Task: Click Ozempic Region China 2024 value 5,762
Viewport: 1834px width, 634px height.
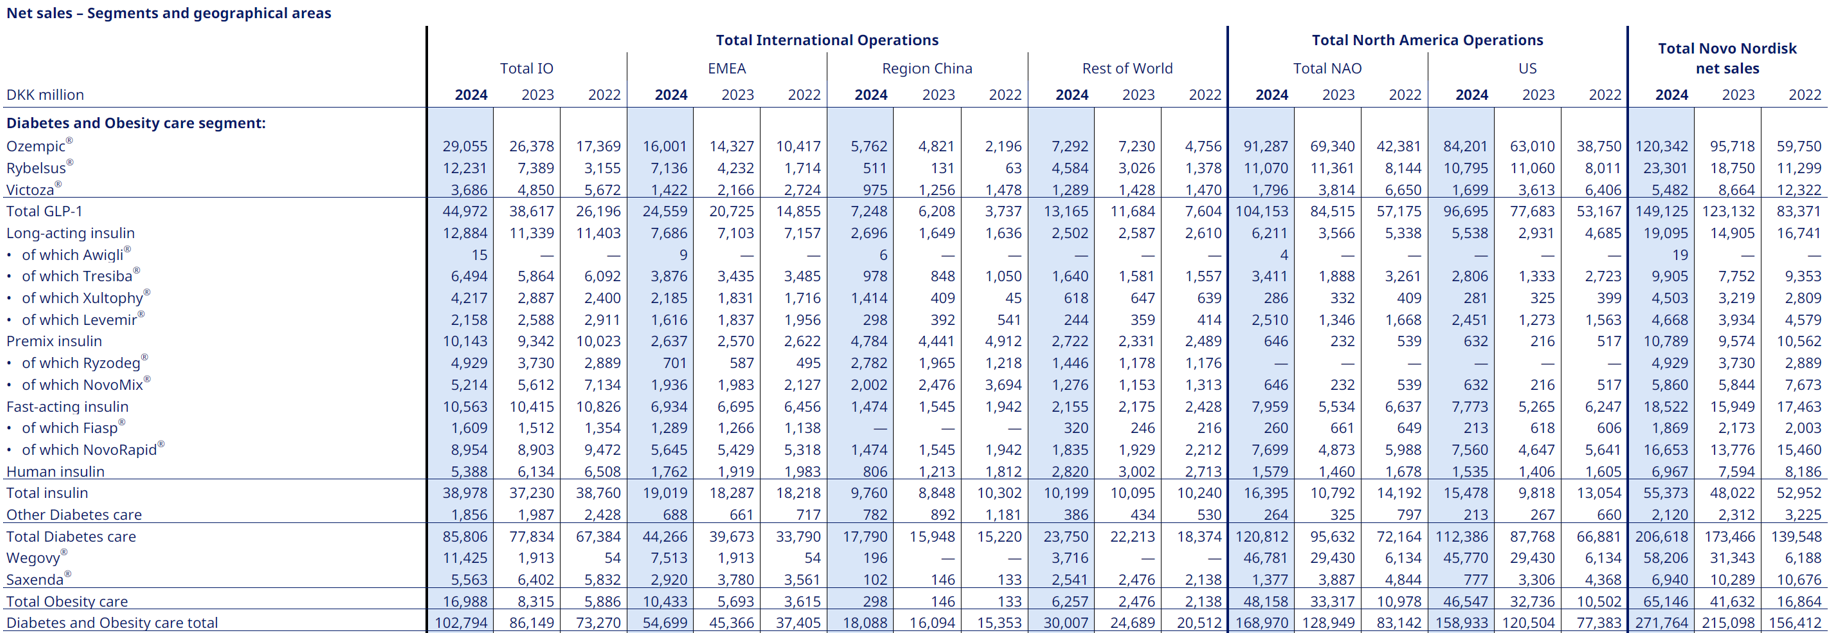Action: tap(869, 146)
